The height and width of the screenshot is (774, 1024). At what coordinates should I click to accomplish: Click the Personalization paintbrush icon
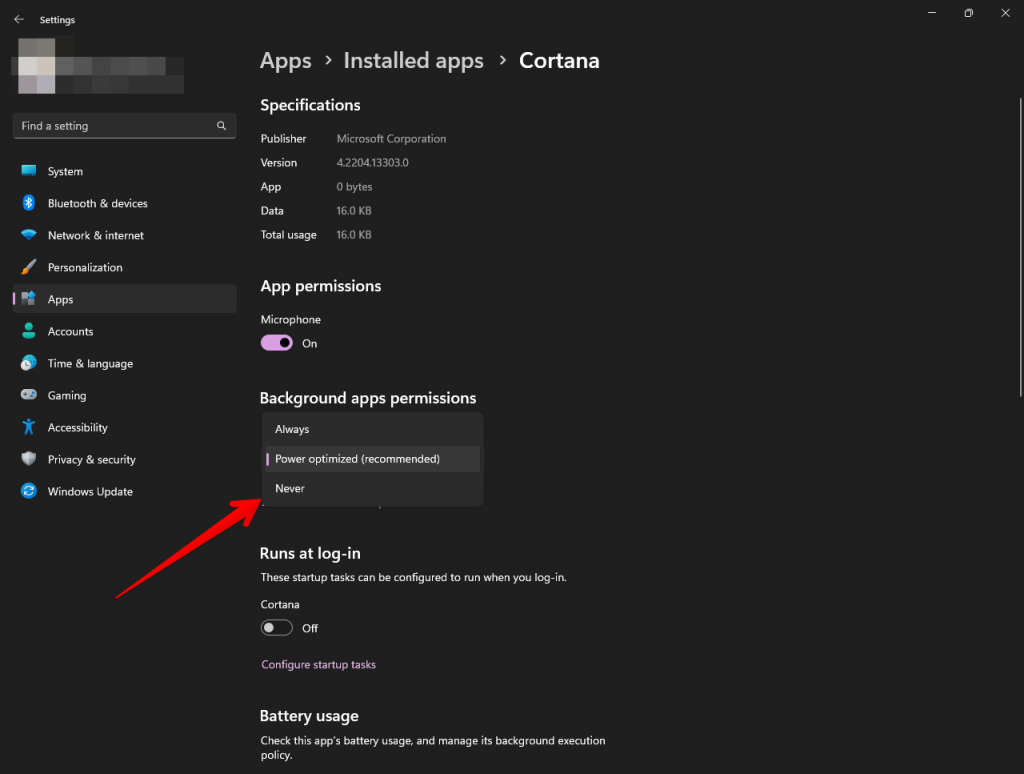coord(28,267)
